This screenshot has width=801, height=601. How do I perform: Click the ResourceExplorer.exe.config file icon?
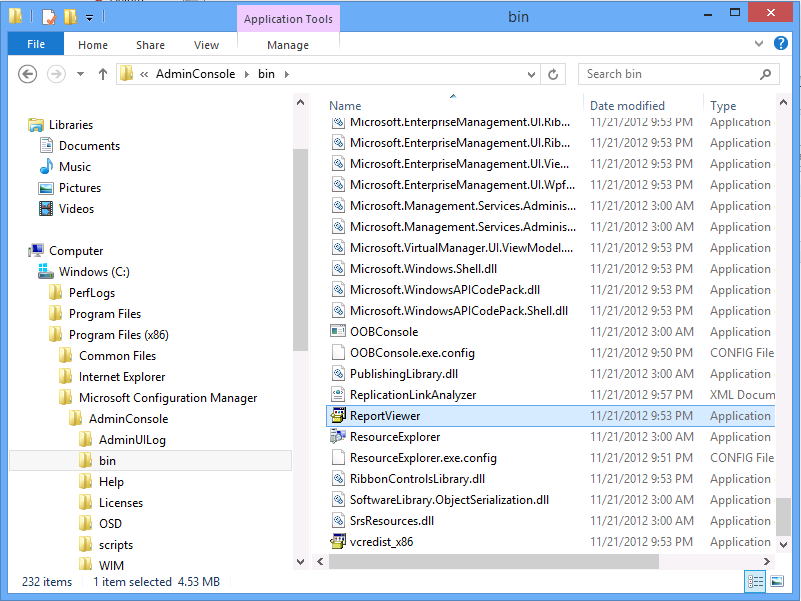[x=338, y=457]
